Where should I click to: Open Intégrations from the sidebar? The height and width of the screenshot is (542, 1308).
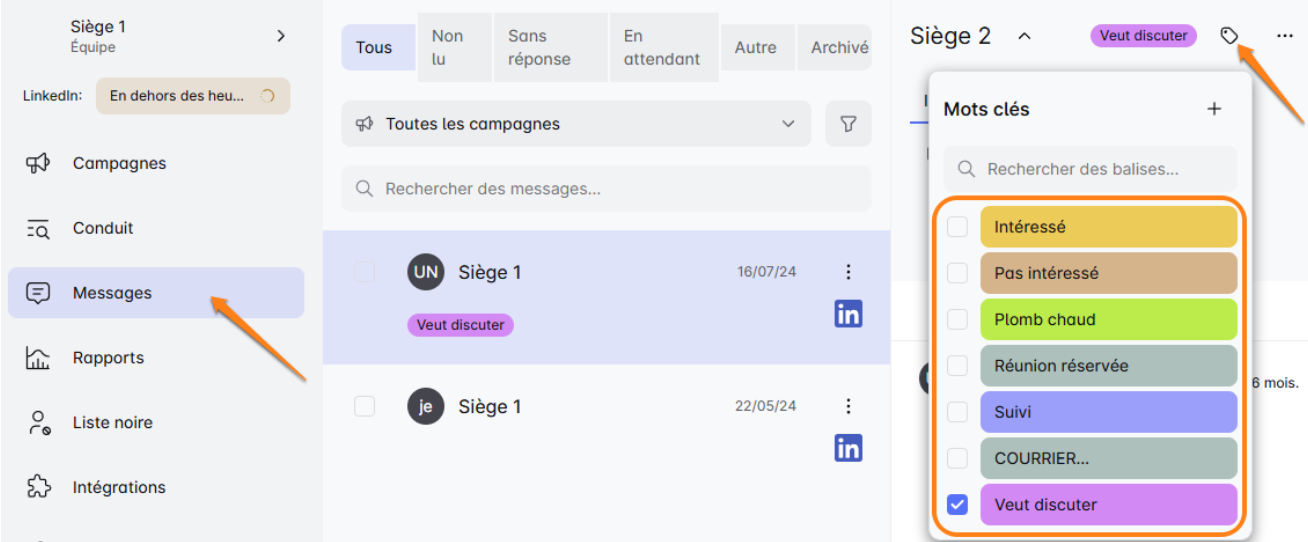(118, 487)
